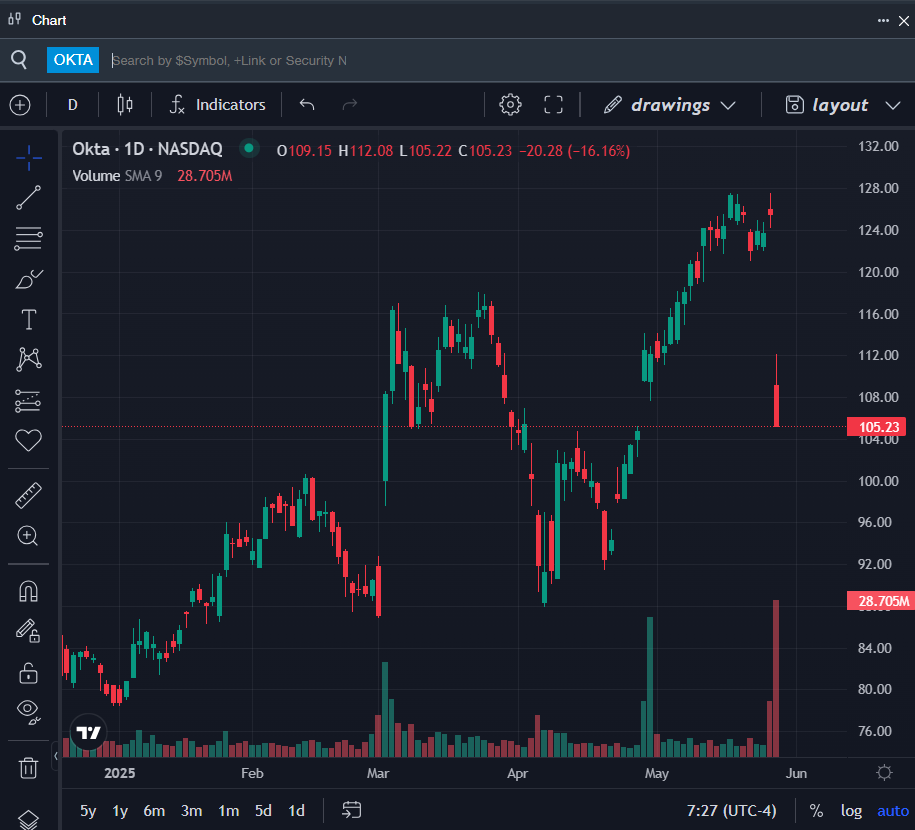Image resolution: width=915 pixels, height=830 pixels.
Task: Select the 5d time range
Action: (263, 811)
